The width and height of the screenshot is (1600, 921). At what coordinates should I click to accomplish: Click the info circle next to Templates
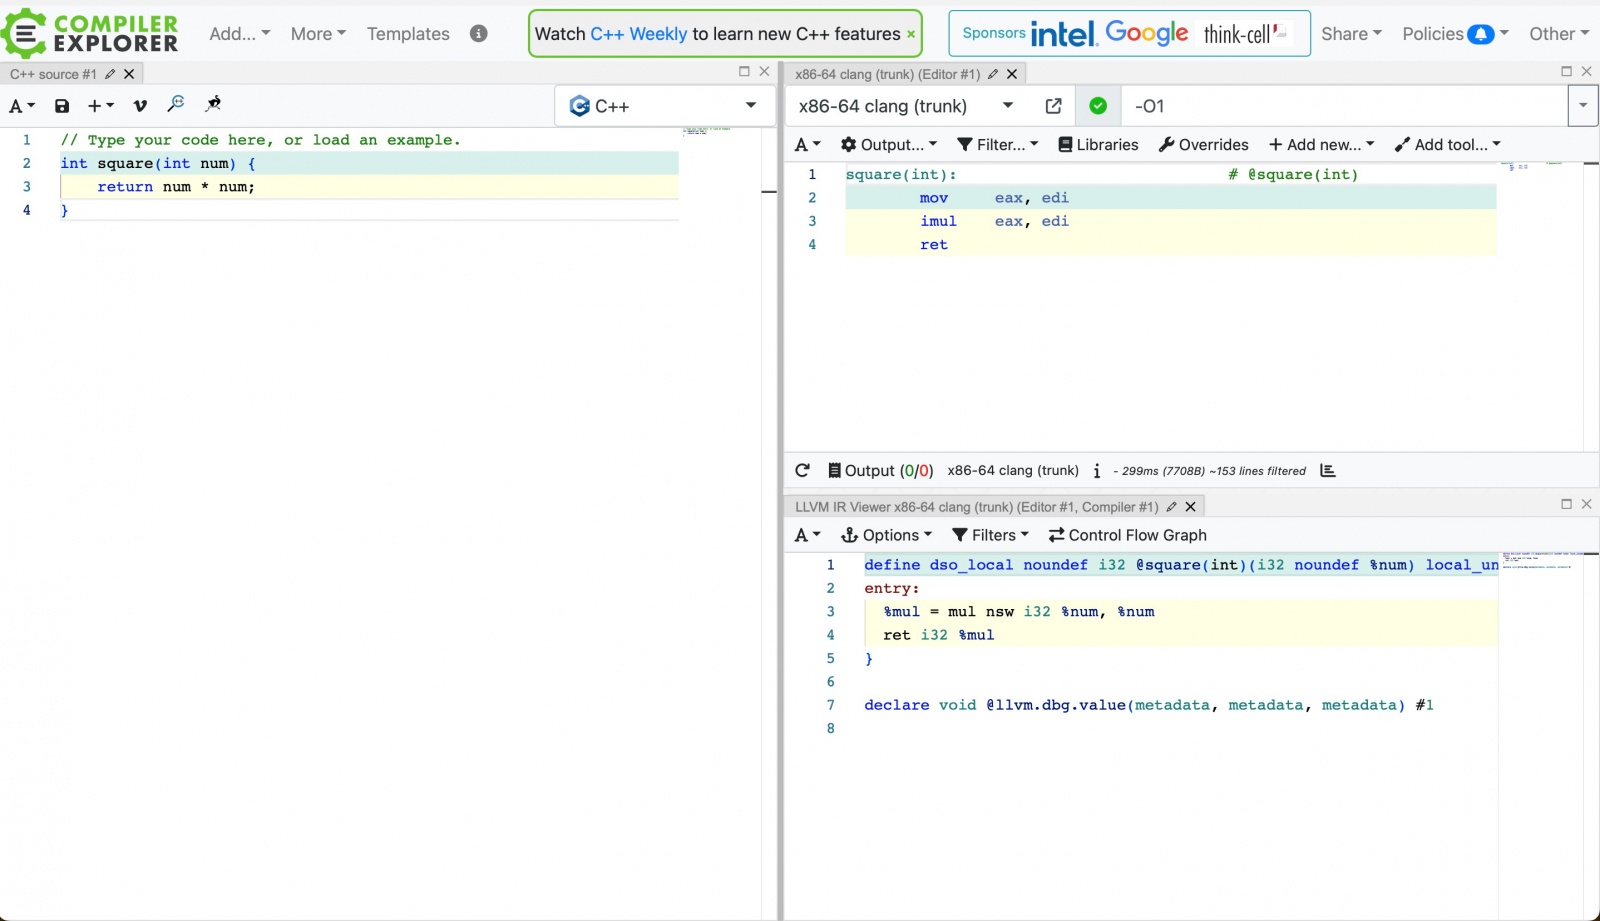coord(479,33)
